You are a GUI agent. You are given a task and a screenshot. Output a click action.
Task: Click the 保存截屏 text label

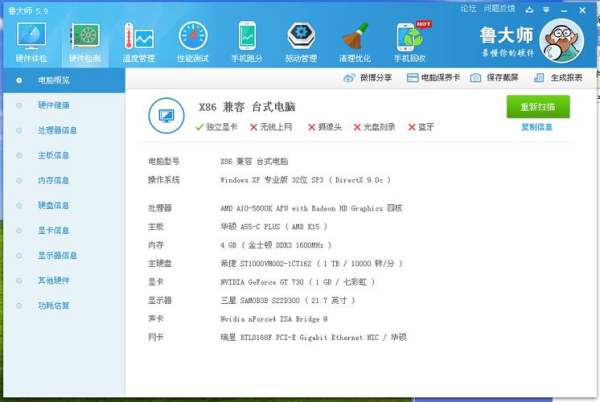(x=502, y=78)
